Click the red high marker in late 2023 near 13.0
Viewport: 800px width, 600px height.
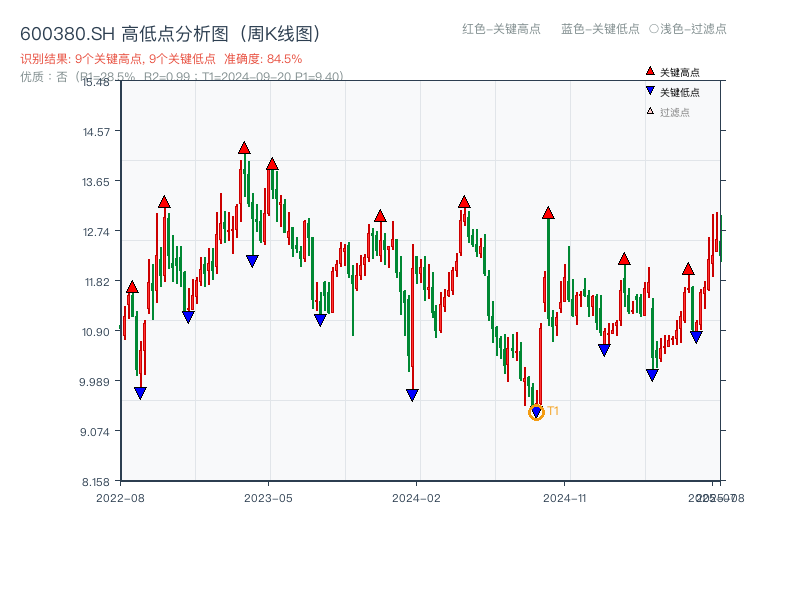(380, 216)
